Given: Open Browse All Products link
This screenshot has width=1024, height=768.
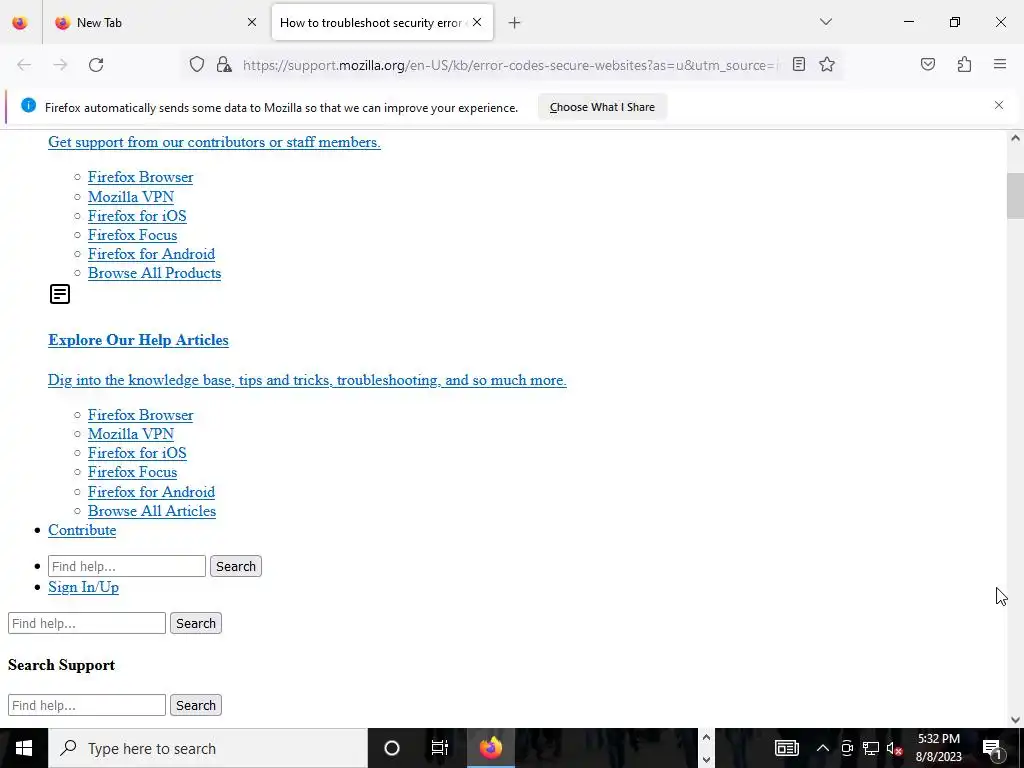Looking at the screenshot, I should pyautogui.click(x=155, y=273).
